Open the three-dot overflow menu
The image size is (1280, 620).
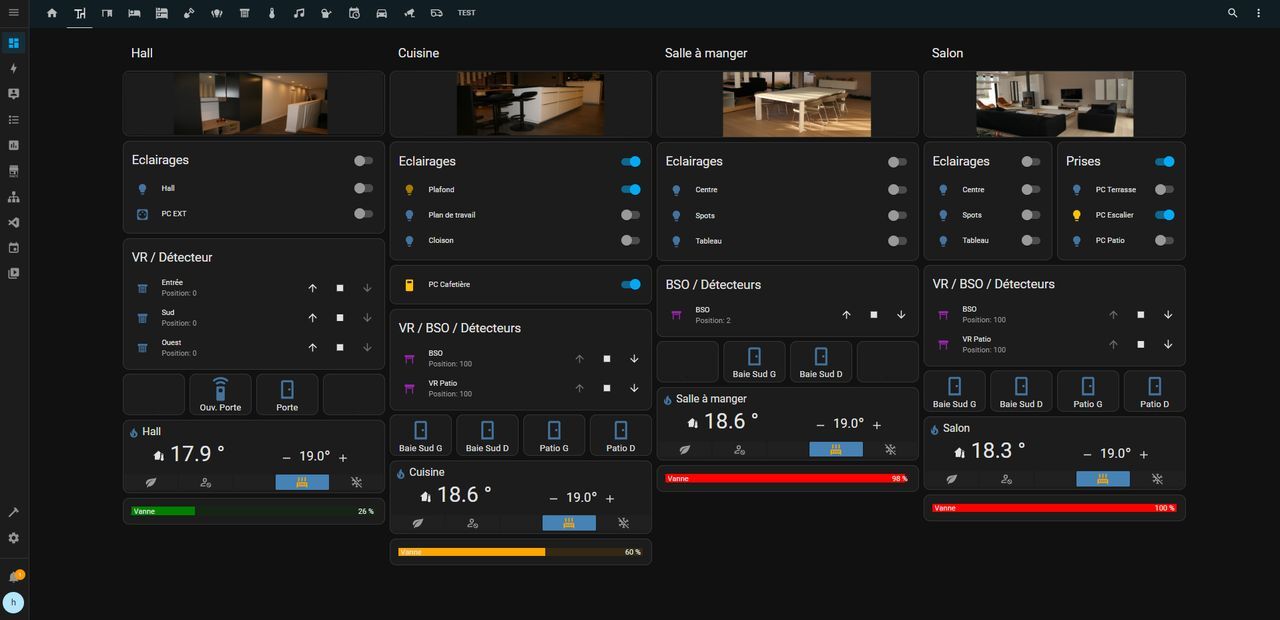[x=1259, y=13]
